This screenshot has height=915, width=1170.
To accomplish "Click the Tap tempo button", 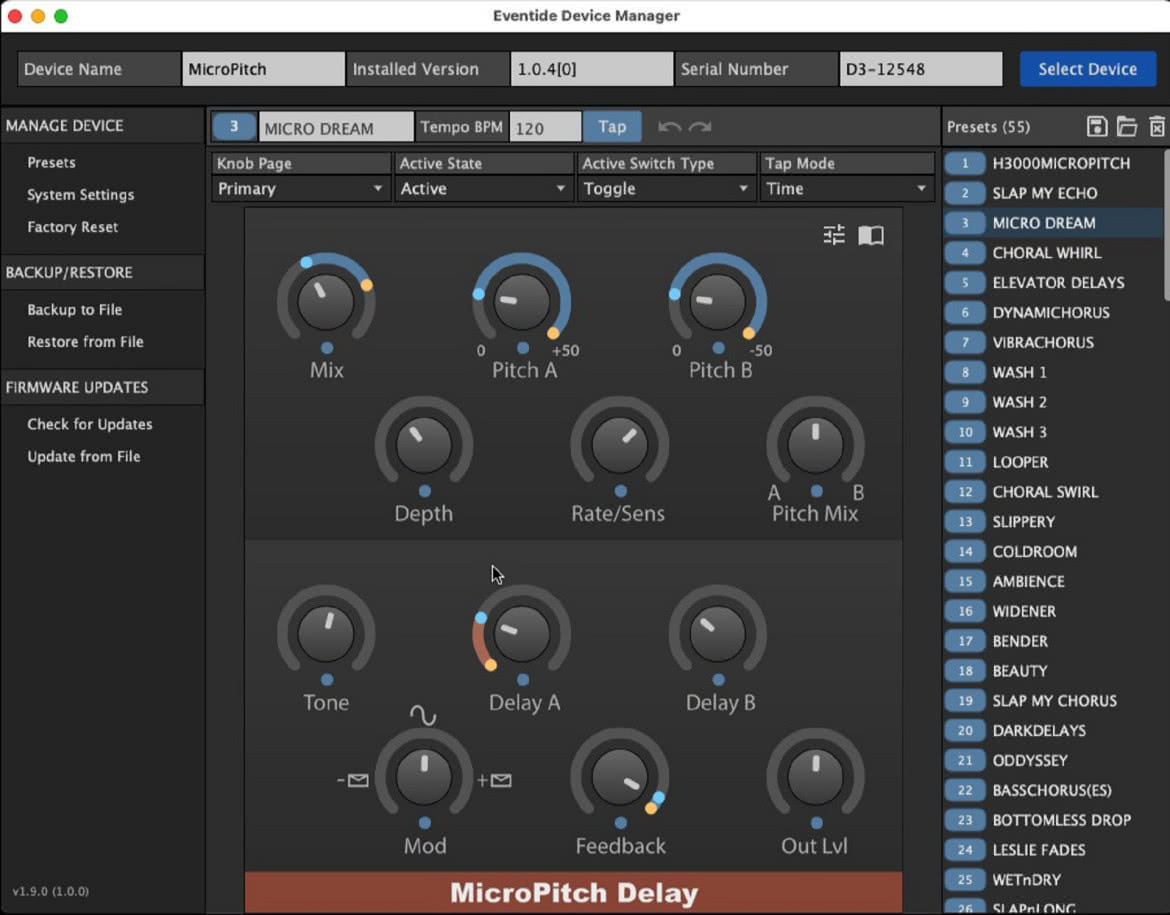I will (612, 126).
